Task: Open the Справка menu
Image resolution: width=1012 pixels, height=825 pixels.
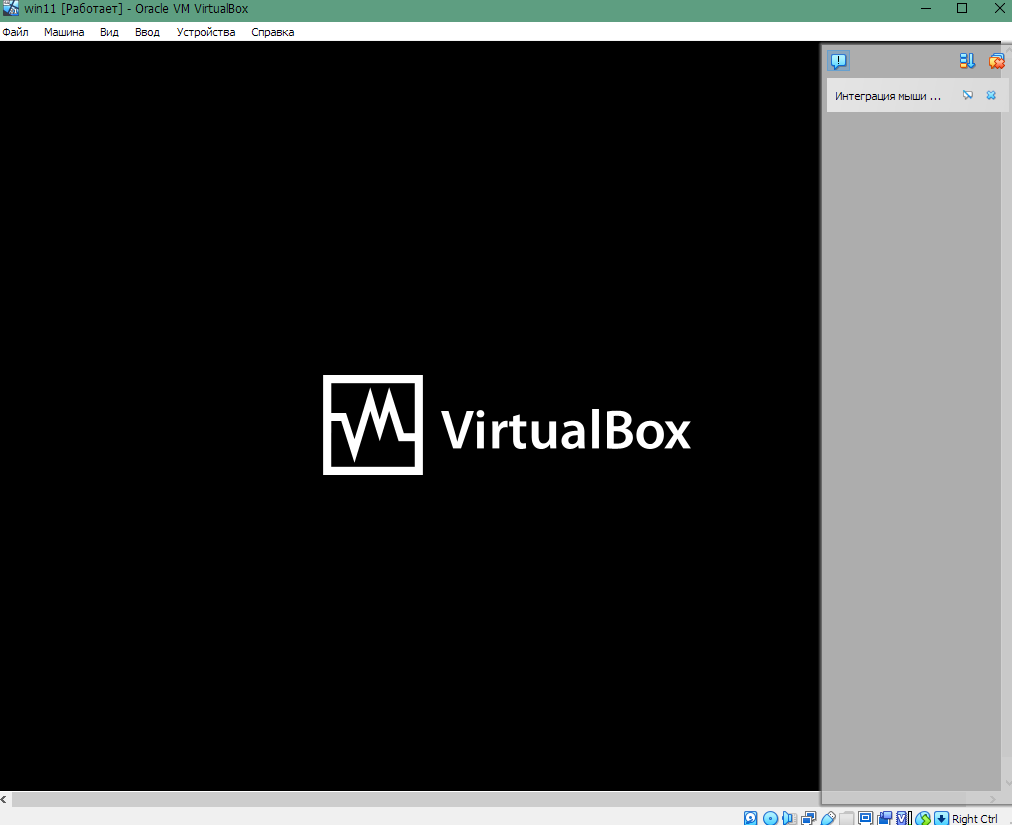Action: [x=272, y=32]
